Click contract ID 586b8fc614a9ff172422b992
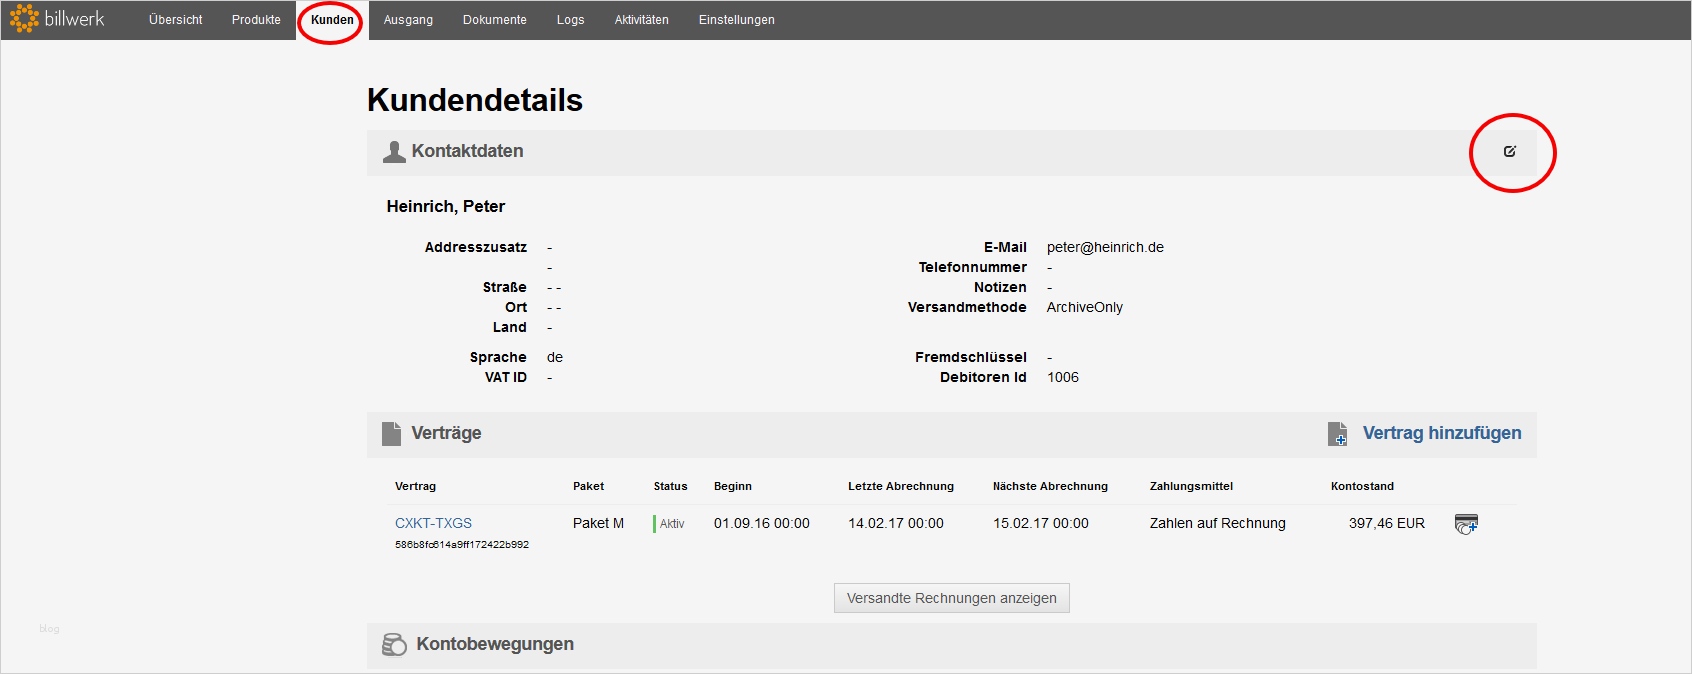Screen dimensions: 1692x674 click(x=462, y=545)
